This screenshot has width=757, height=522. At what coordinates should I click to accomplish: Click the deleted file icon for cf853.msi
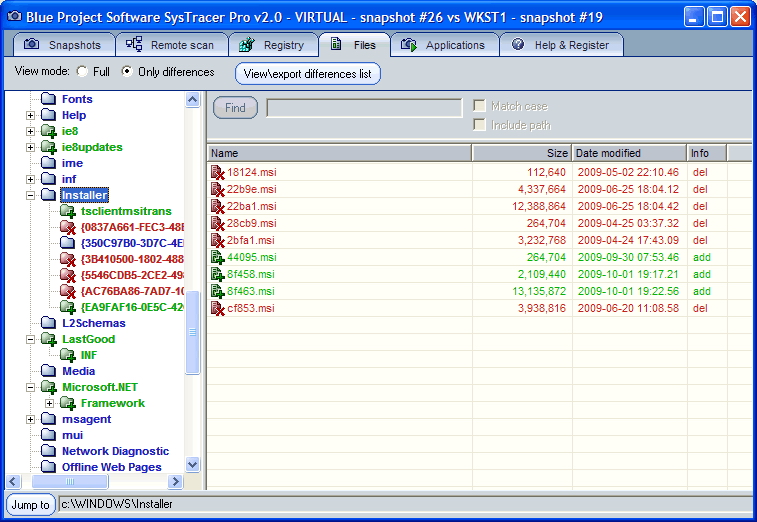[x=217, y=308]
